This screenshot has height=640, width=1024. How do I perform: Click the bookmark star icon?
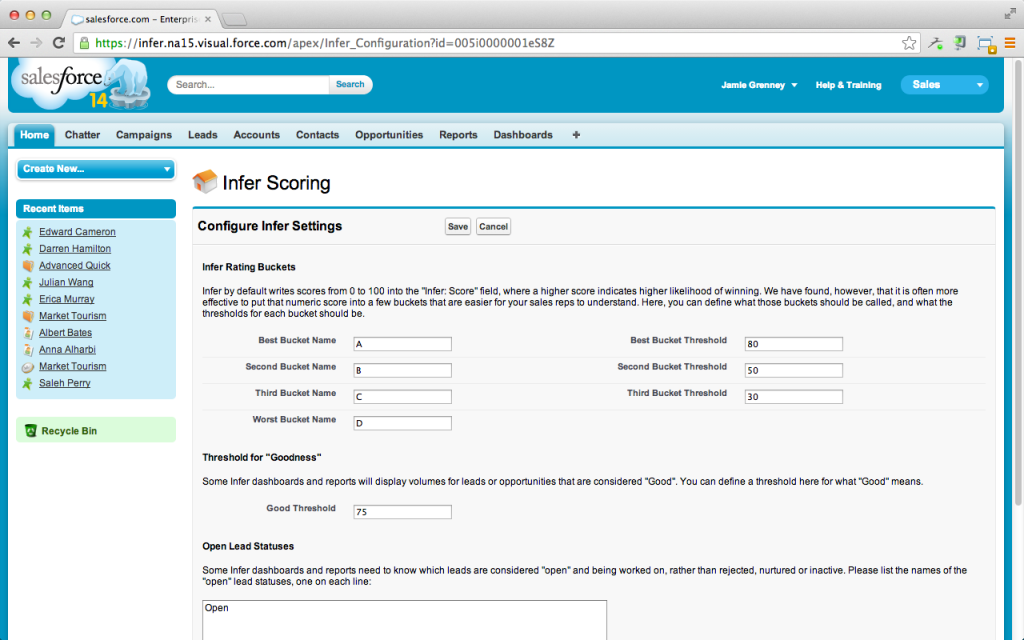pos(908,43)
